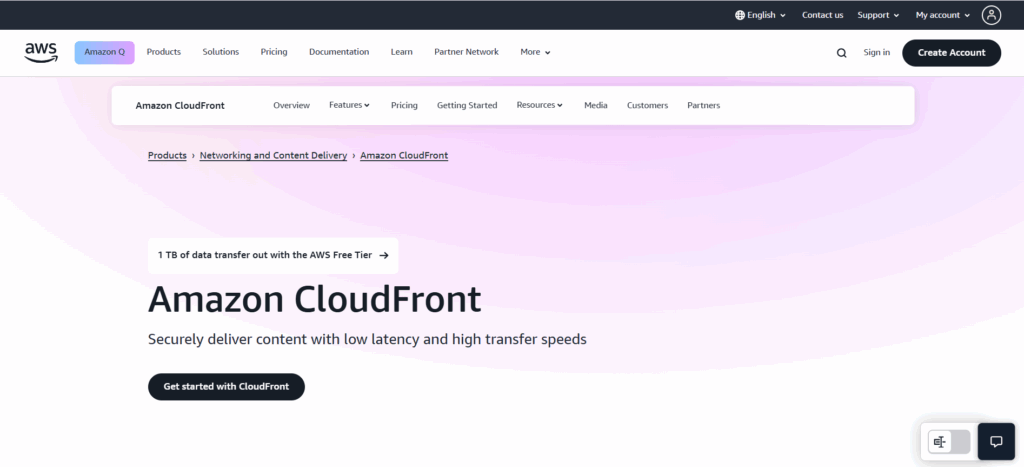Click the globe language icon
This screenshot has height=467, width=1024.
coord(740,15)
